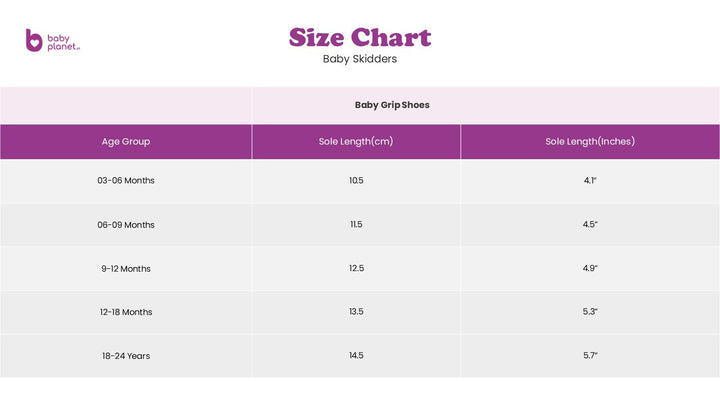
Task: Click the 13.5 cm sole length cell
Action: pos(356,312)
